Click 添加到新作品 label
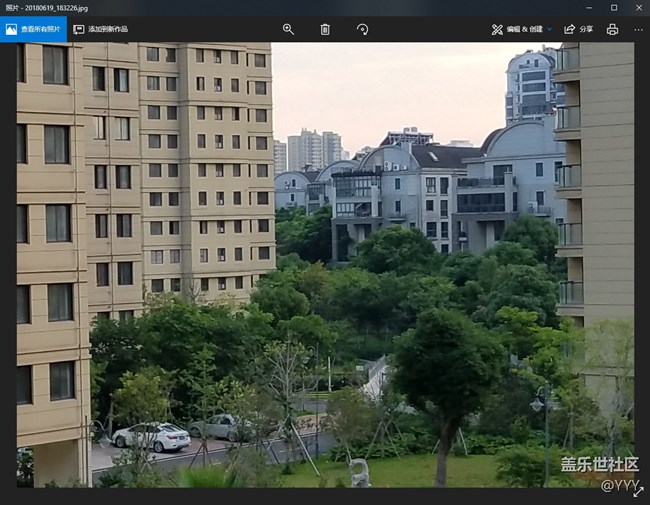 point(107,29)
